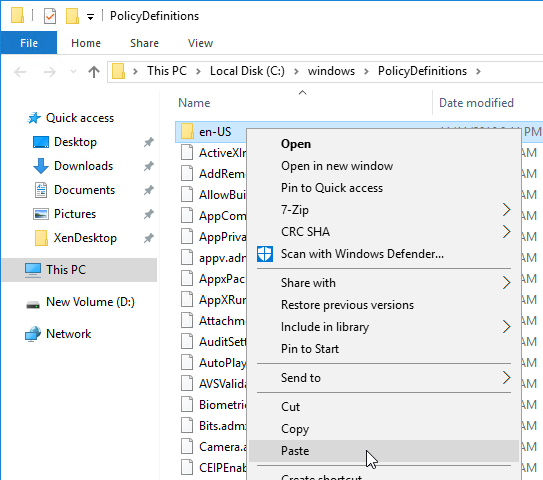Click the Properties icon in quick access toolbar
The image size is (543, 480).
[x=50, y=16]
